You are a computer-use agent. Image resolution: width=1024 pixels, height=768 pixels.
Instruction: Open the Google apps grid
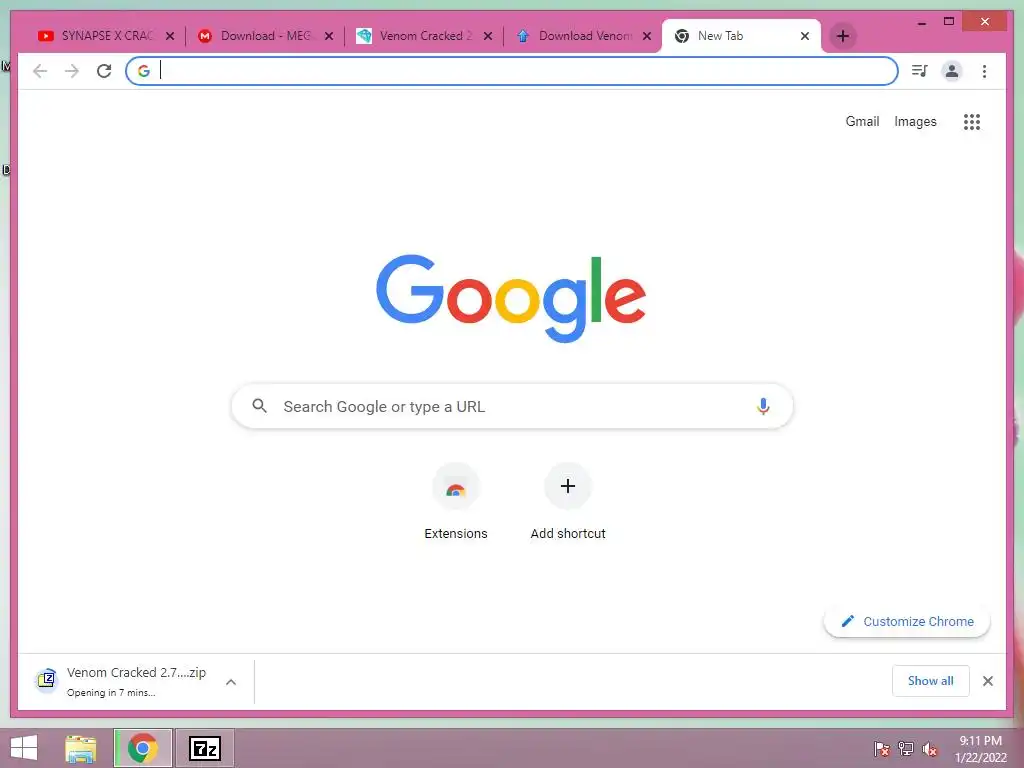[x=972, y=121]
